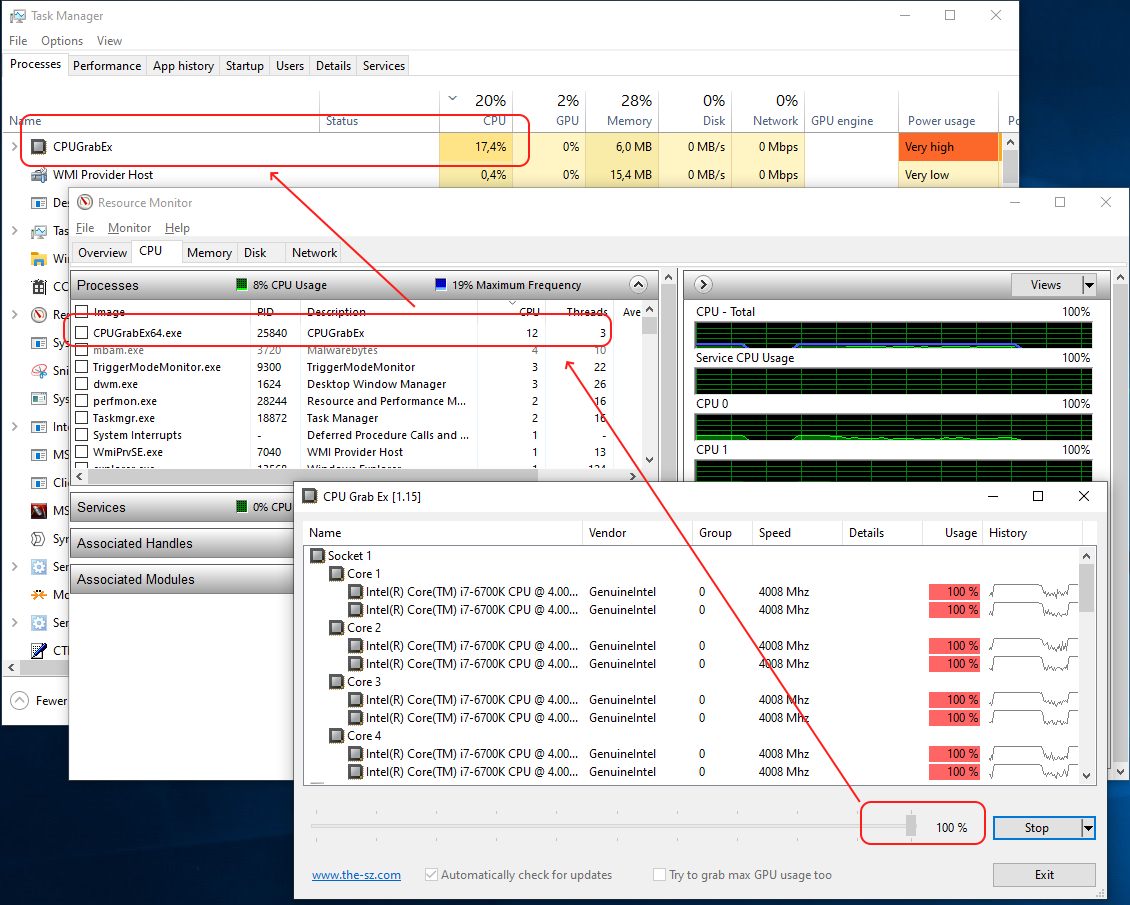The width and height of the screenshot is (1130, 905).
Task: Tick the WmiPrvSE.exe checkbox
Action: click(x=81, y=452)
